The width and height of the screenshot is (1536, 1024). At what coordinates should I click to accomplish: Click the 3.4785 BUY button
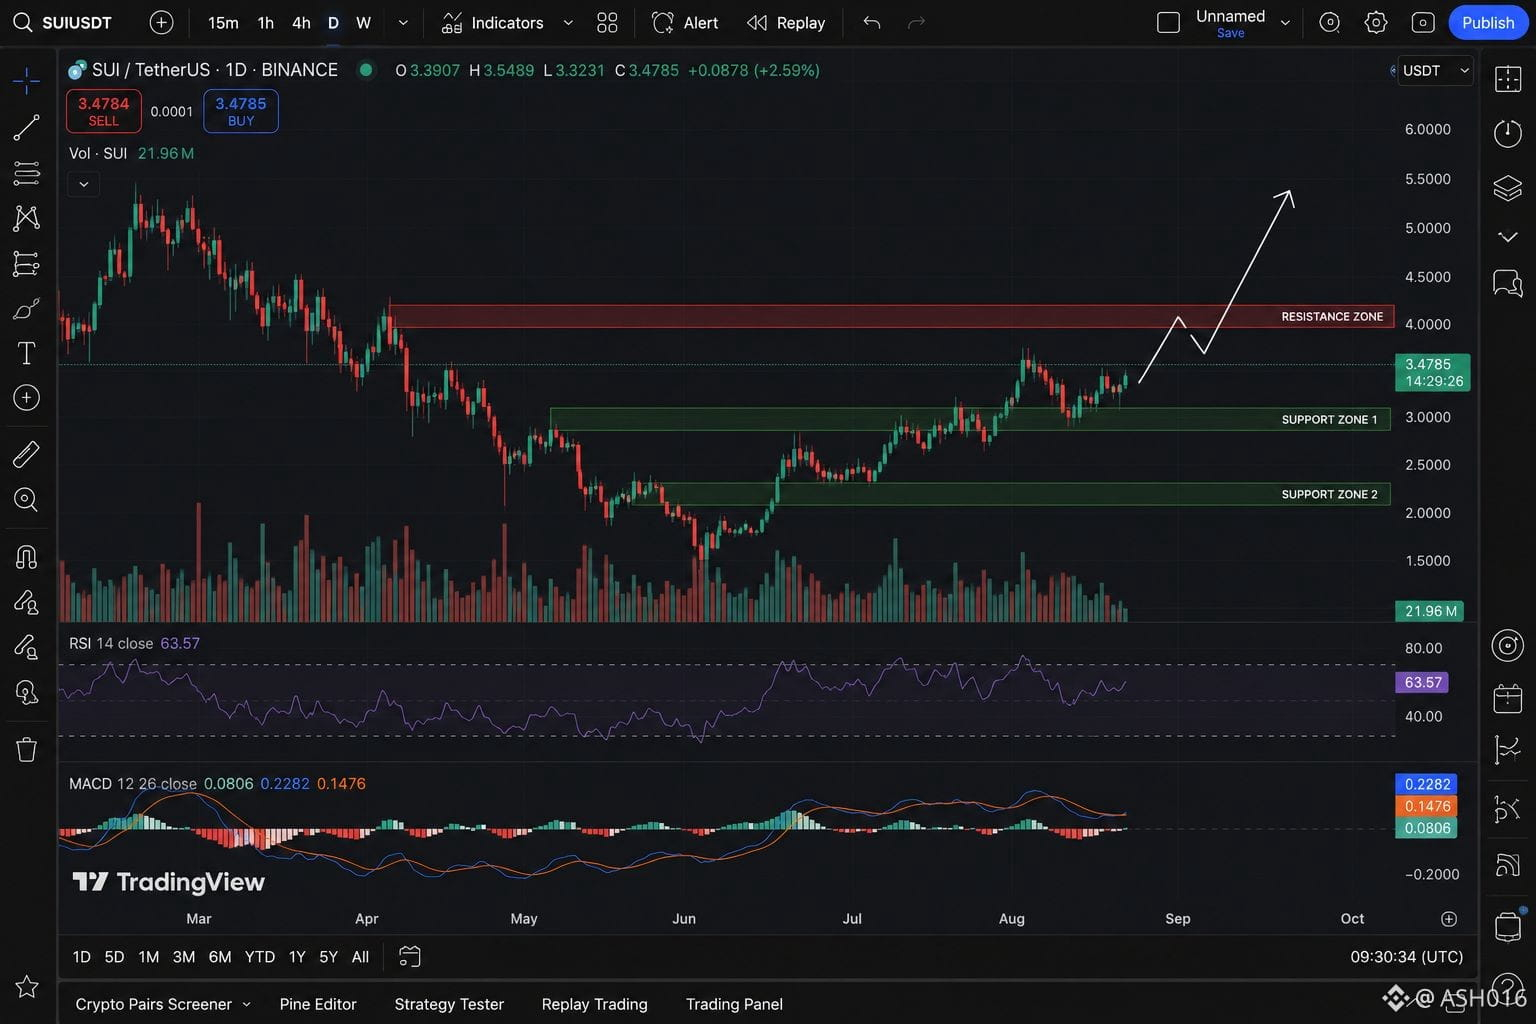point(241,111)
